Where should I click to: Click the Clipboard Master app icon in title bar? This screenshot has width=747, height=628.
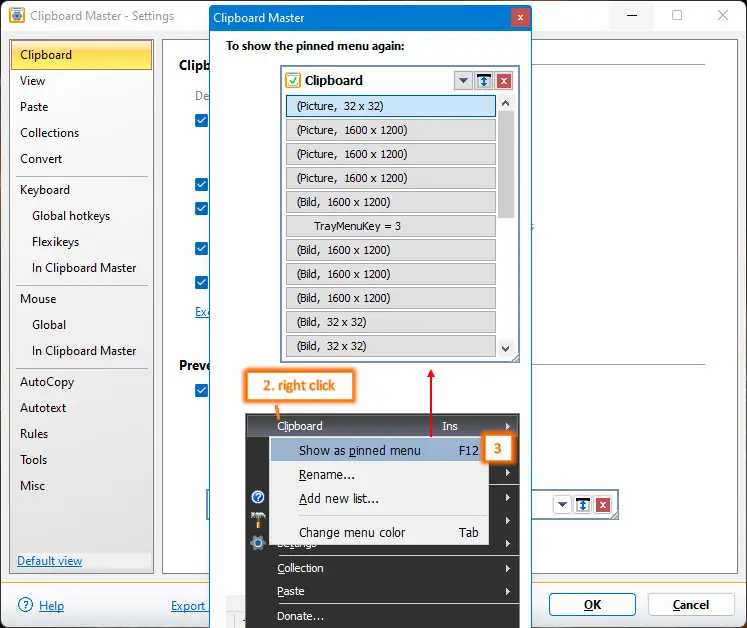click(x=17, y=15)
